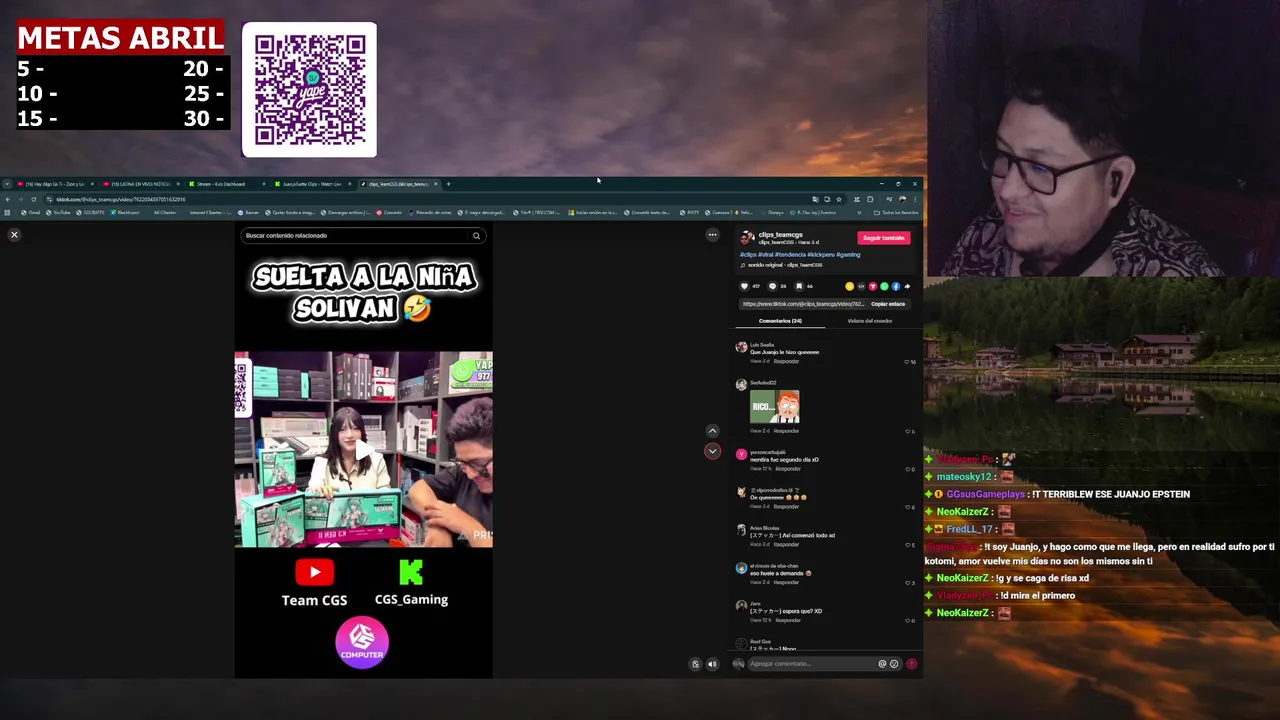Share the video via WhatsApp icon
The width and height of the screenshot is (1280, 720).
(884, 286)
